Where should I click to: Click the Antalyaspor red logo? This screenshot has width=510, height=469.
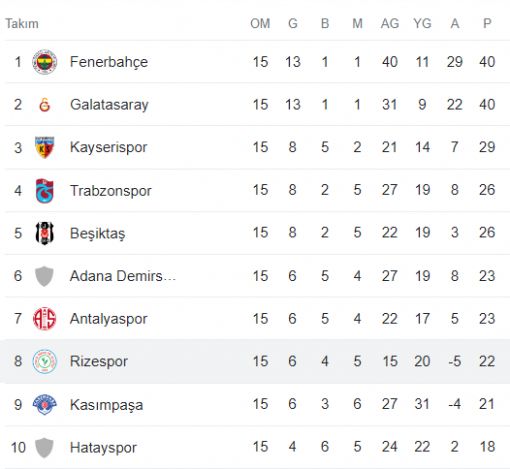[44, 319]
